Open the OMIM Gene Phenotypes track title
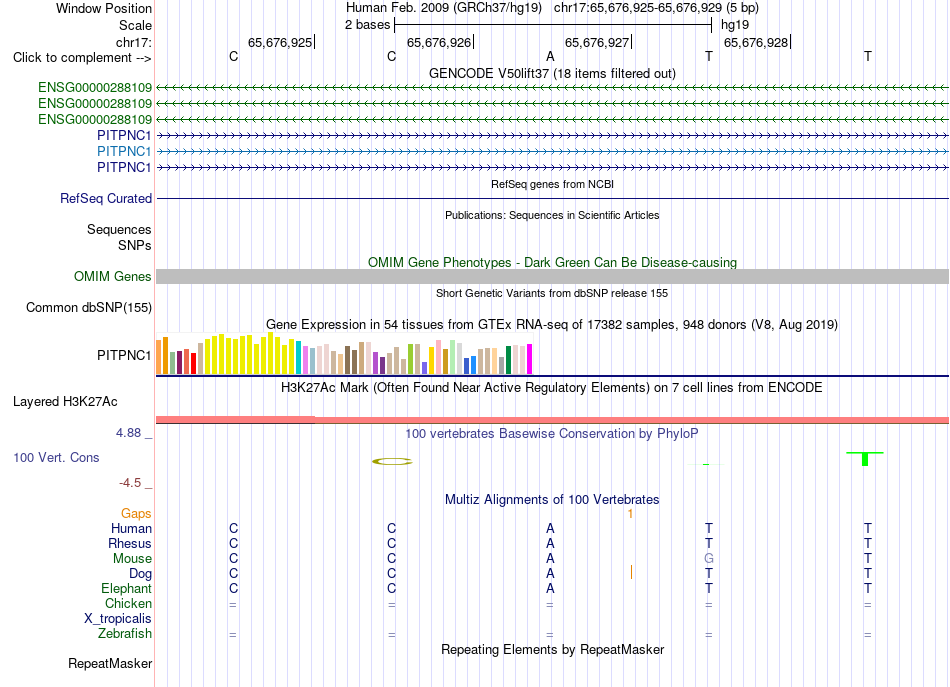Image resolution: width=950 pixels, height=687 pixels. pos(552,262)
